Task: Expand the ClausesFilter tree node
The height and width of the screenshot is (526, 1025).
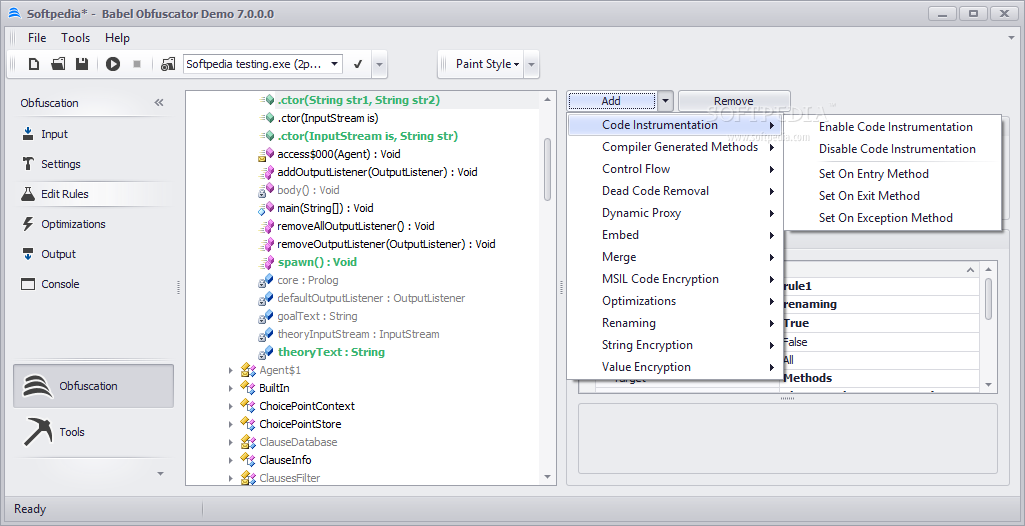Action: [230, 478]
